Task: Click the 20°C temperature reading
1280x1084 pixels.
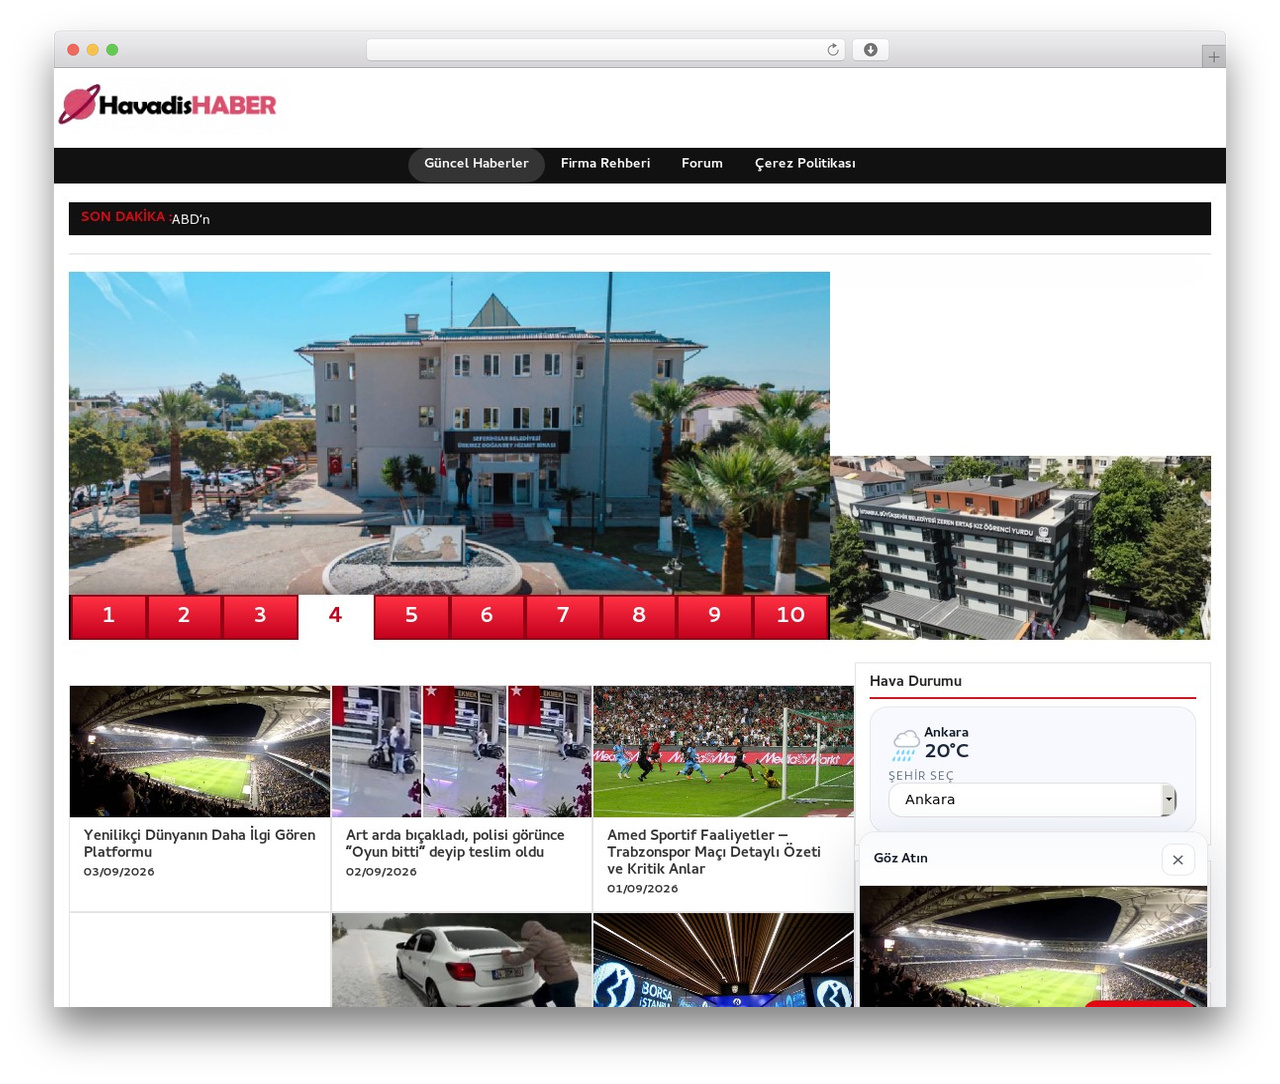Action: 947,751
